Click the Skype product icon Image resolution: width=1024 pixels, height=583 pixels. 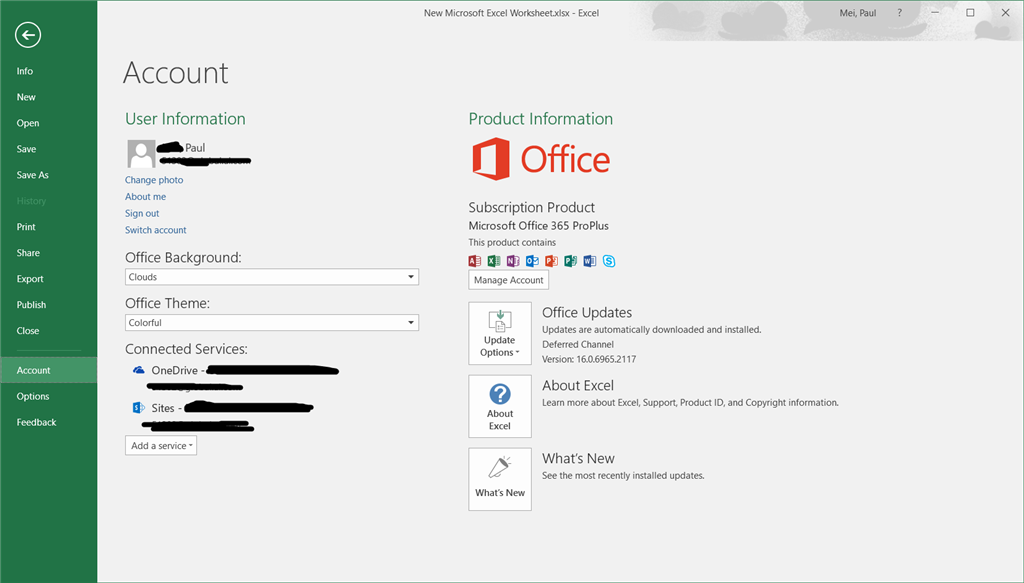609,261
